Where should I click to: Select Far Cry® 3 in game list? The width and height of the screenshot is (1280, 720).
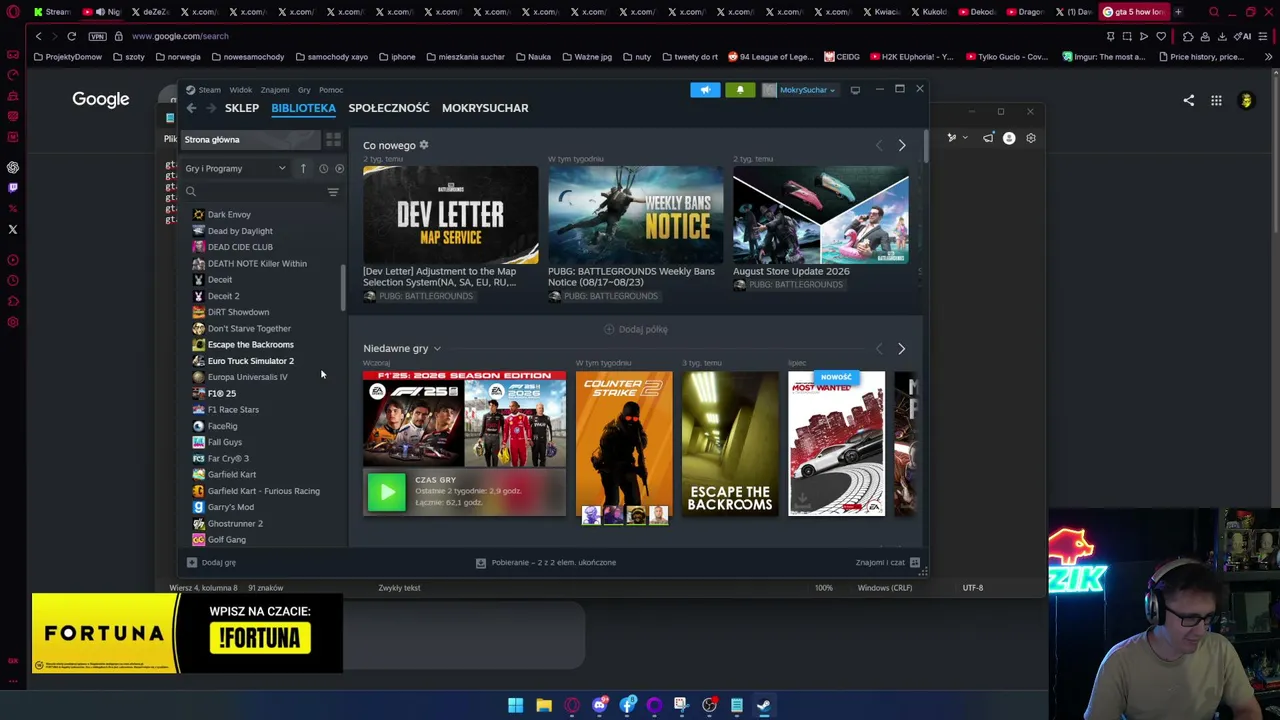tap(228, 458)
